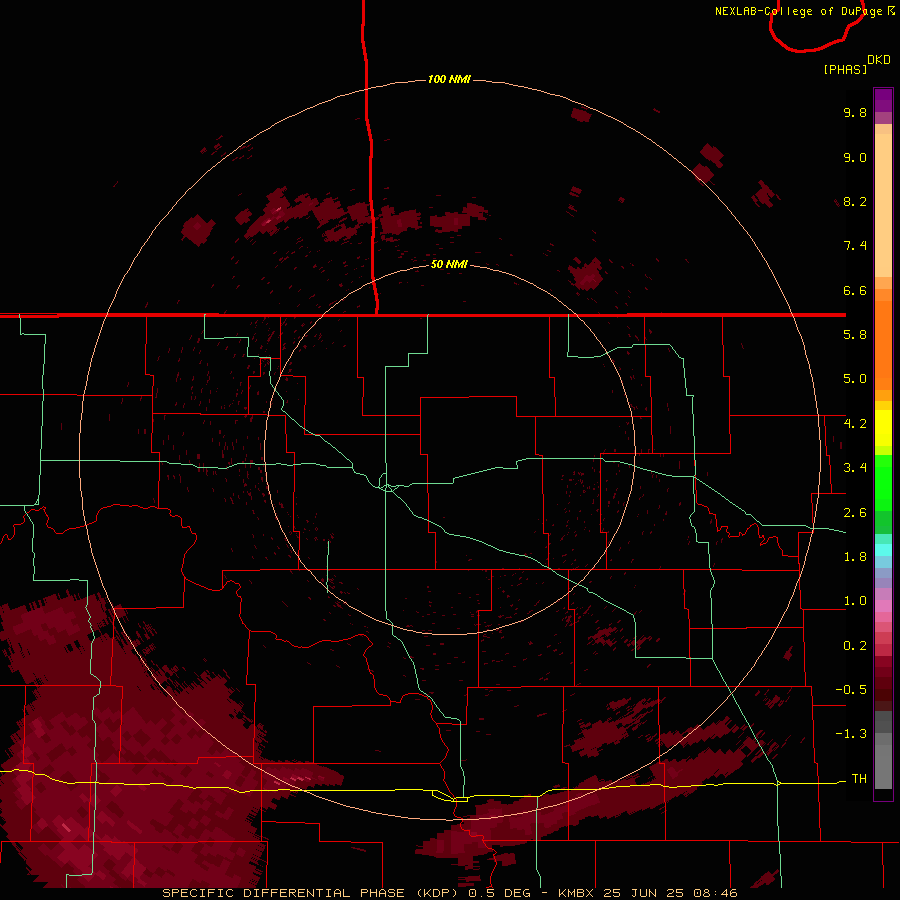Click the [PHAS] unit label
Image resolution: width=900 pixels, height=900 pixels.
(x=845, y=69)
